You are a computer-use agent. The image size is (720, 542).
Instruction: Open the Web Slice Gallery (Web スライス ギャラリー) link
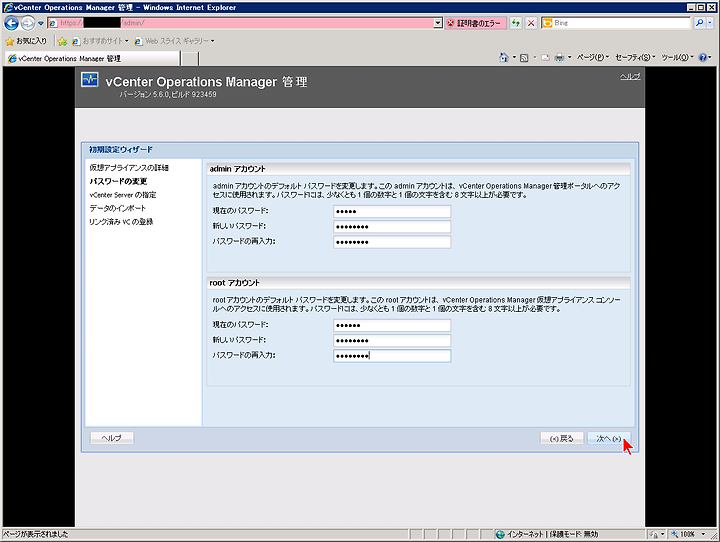(x=174, y=41)
